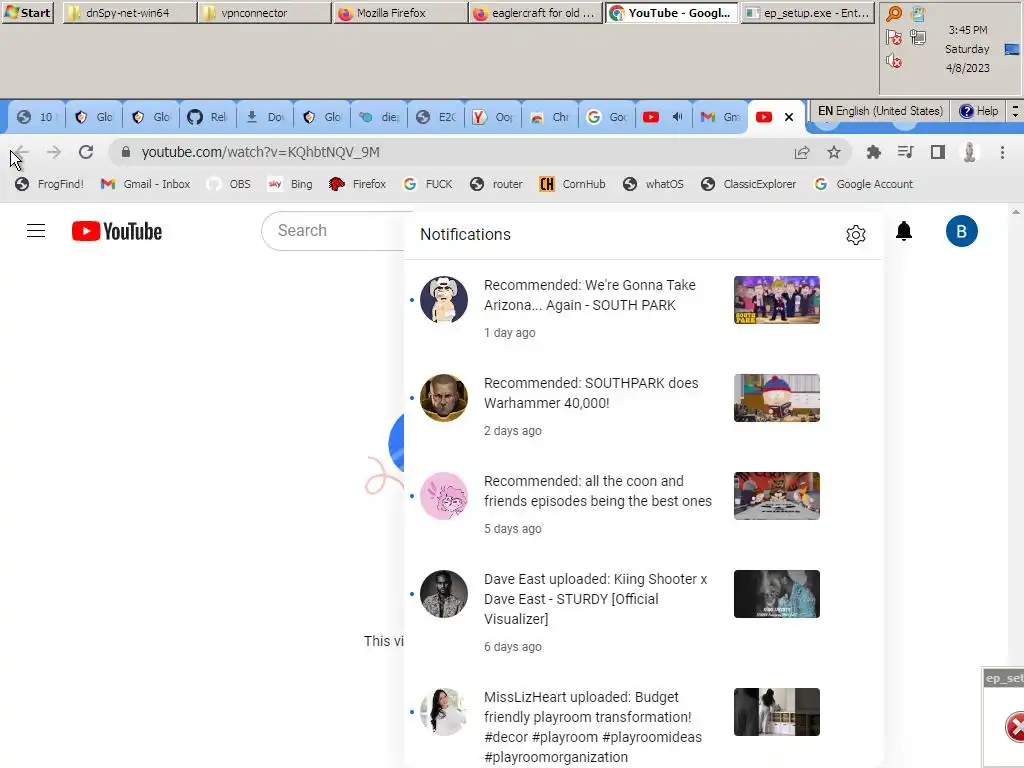
Task: Switch to the YouTube tab playing audio
Action: point(664,117)
